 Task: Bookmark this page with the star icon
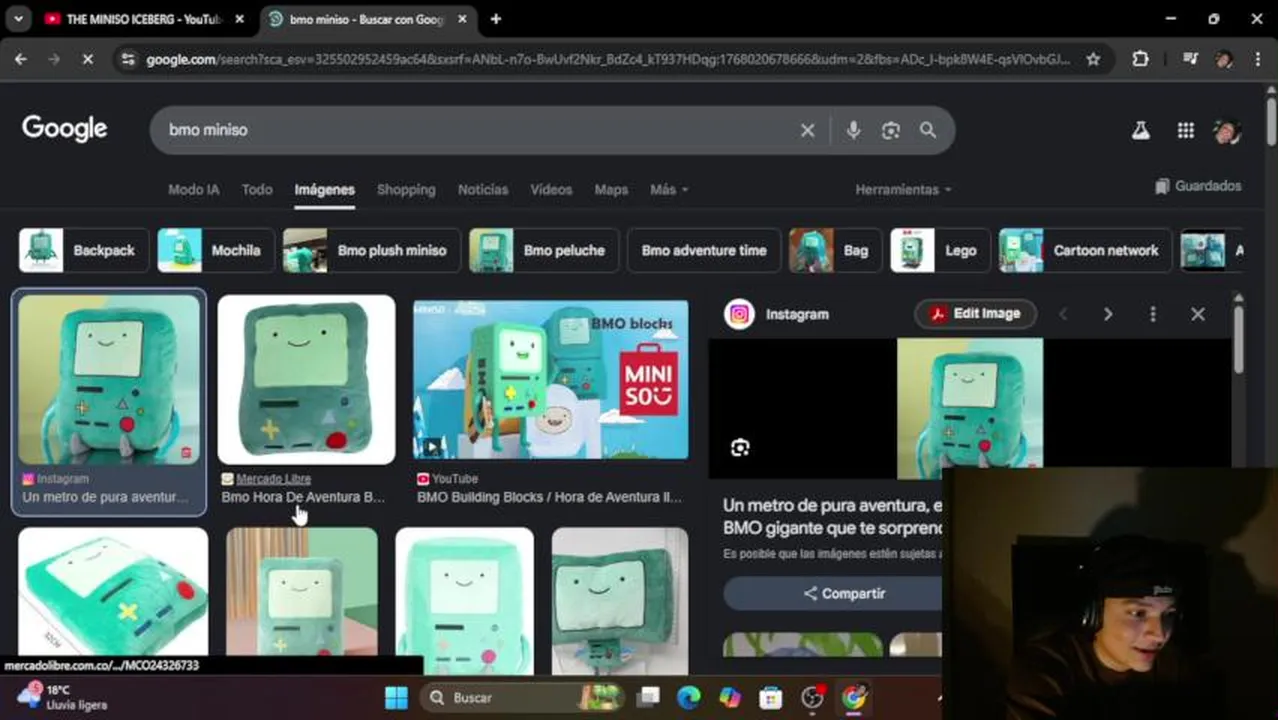point(1093,59)
